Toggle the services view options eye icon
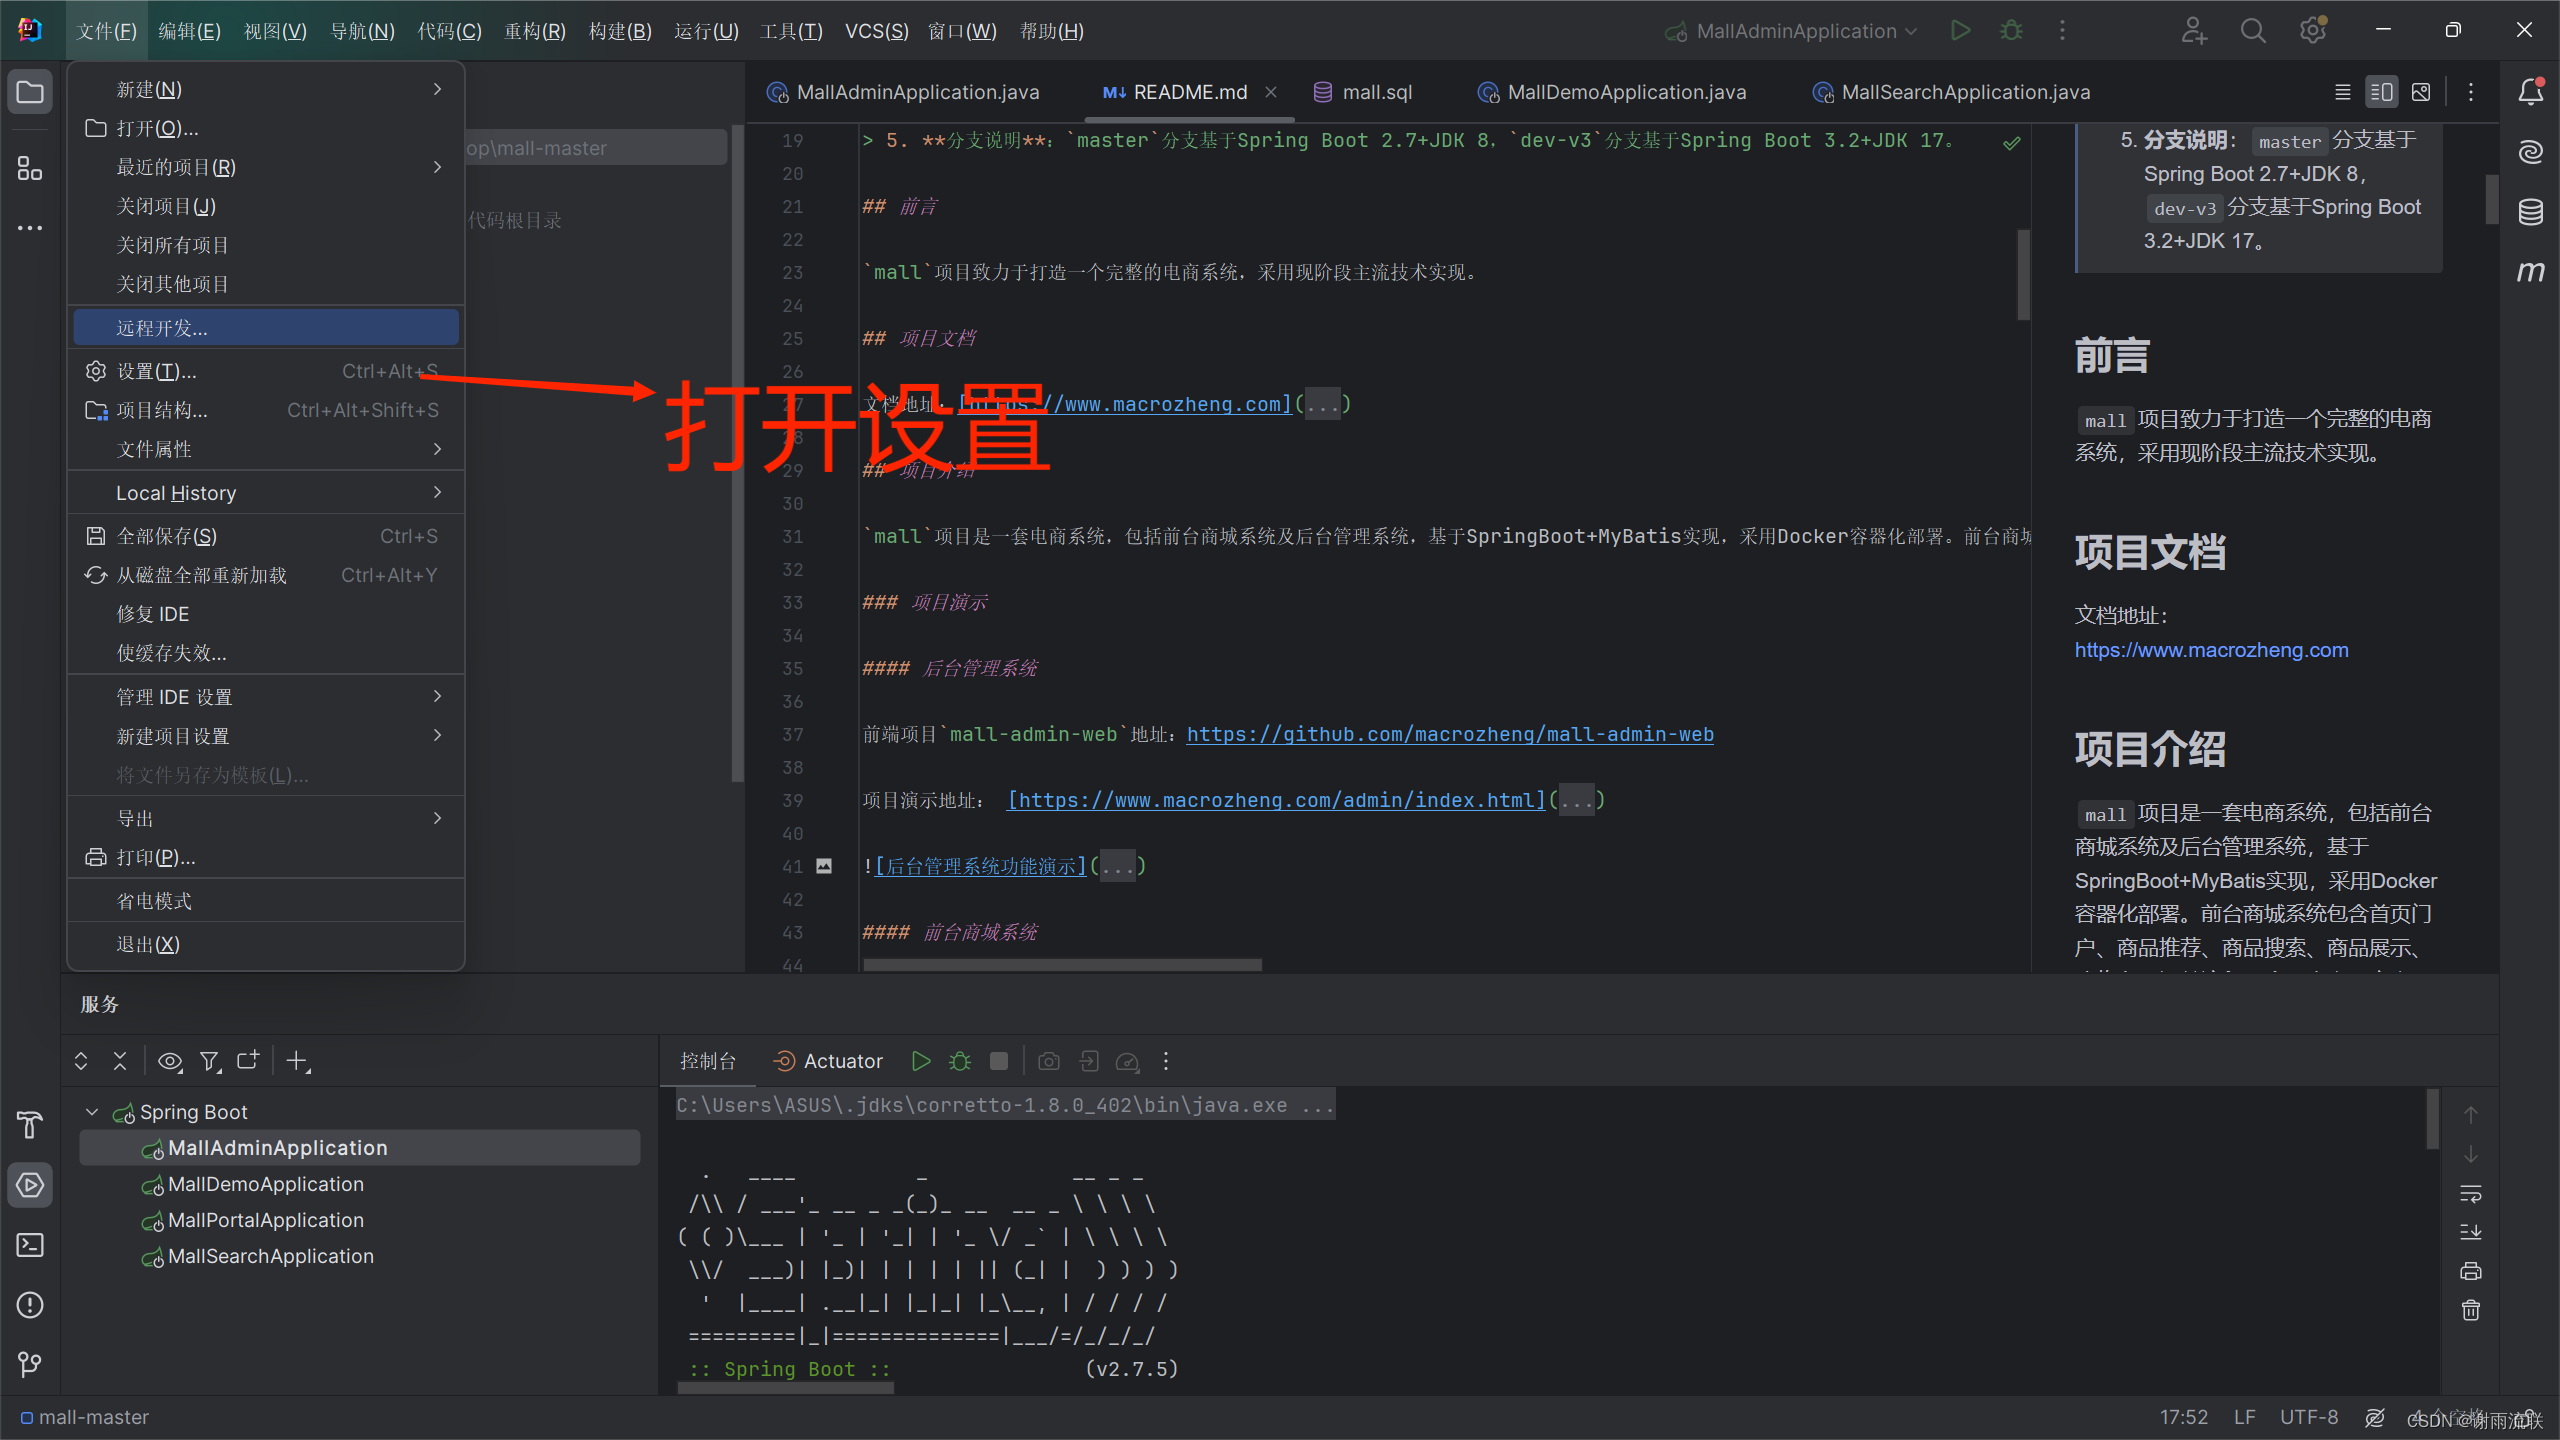The width and height of the screenshot is (2560, 1440). pyautogui.click(x=170, y=1061)
